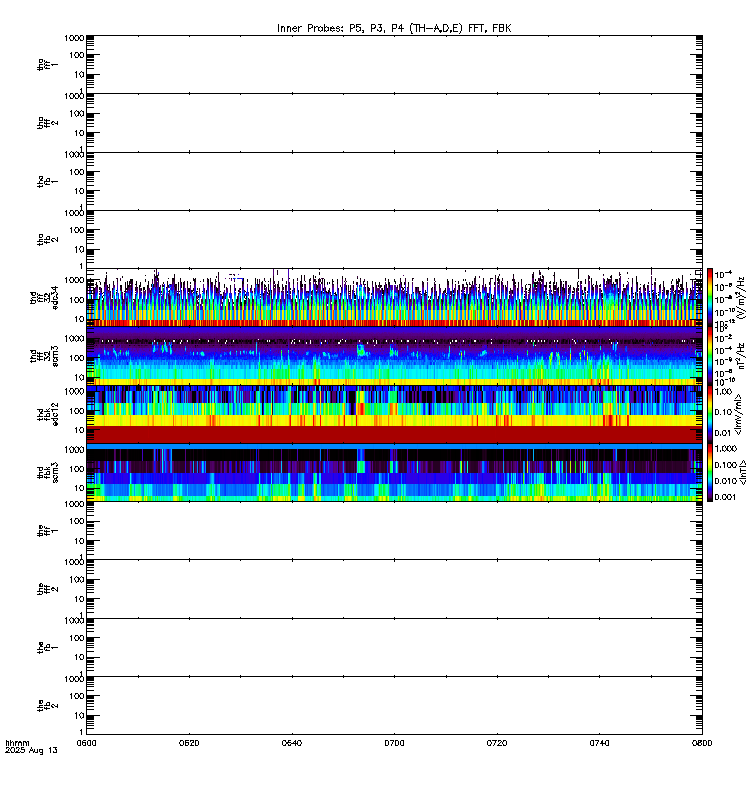Click the <|nT|> color bar
The image size is (750, 800).
click(x=710, y=472)
